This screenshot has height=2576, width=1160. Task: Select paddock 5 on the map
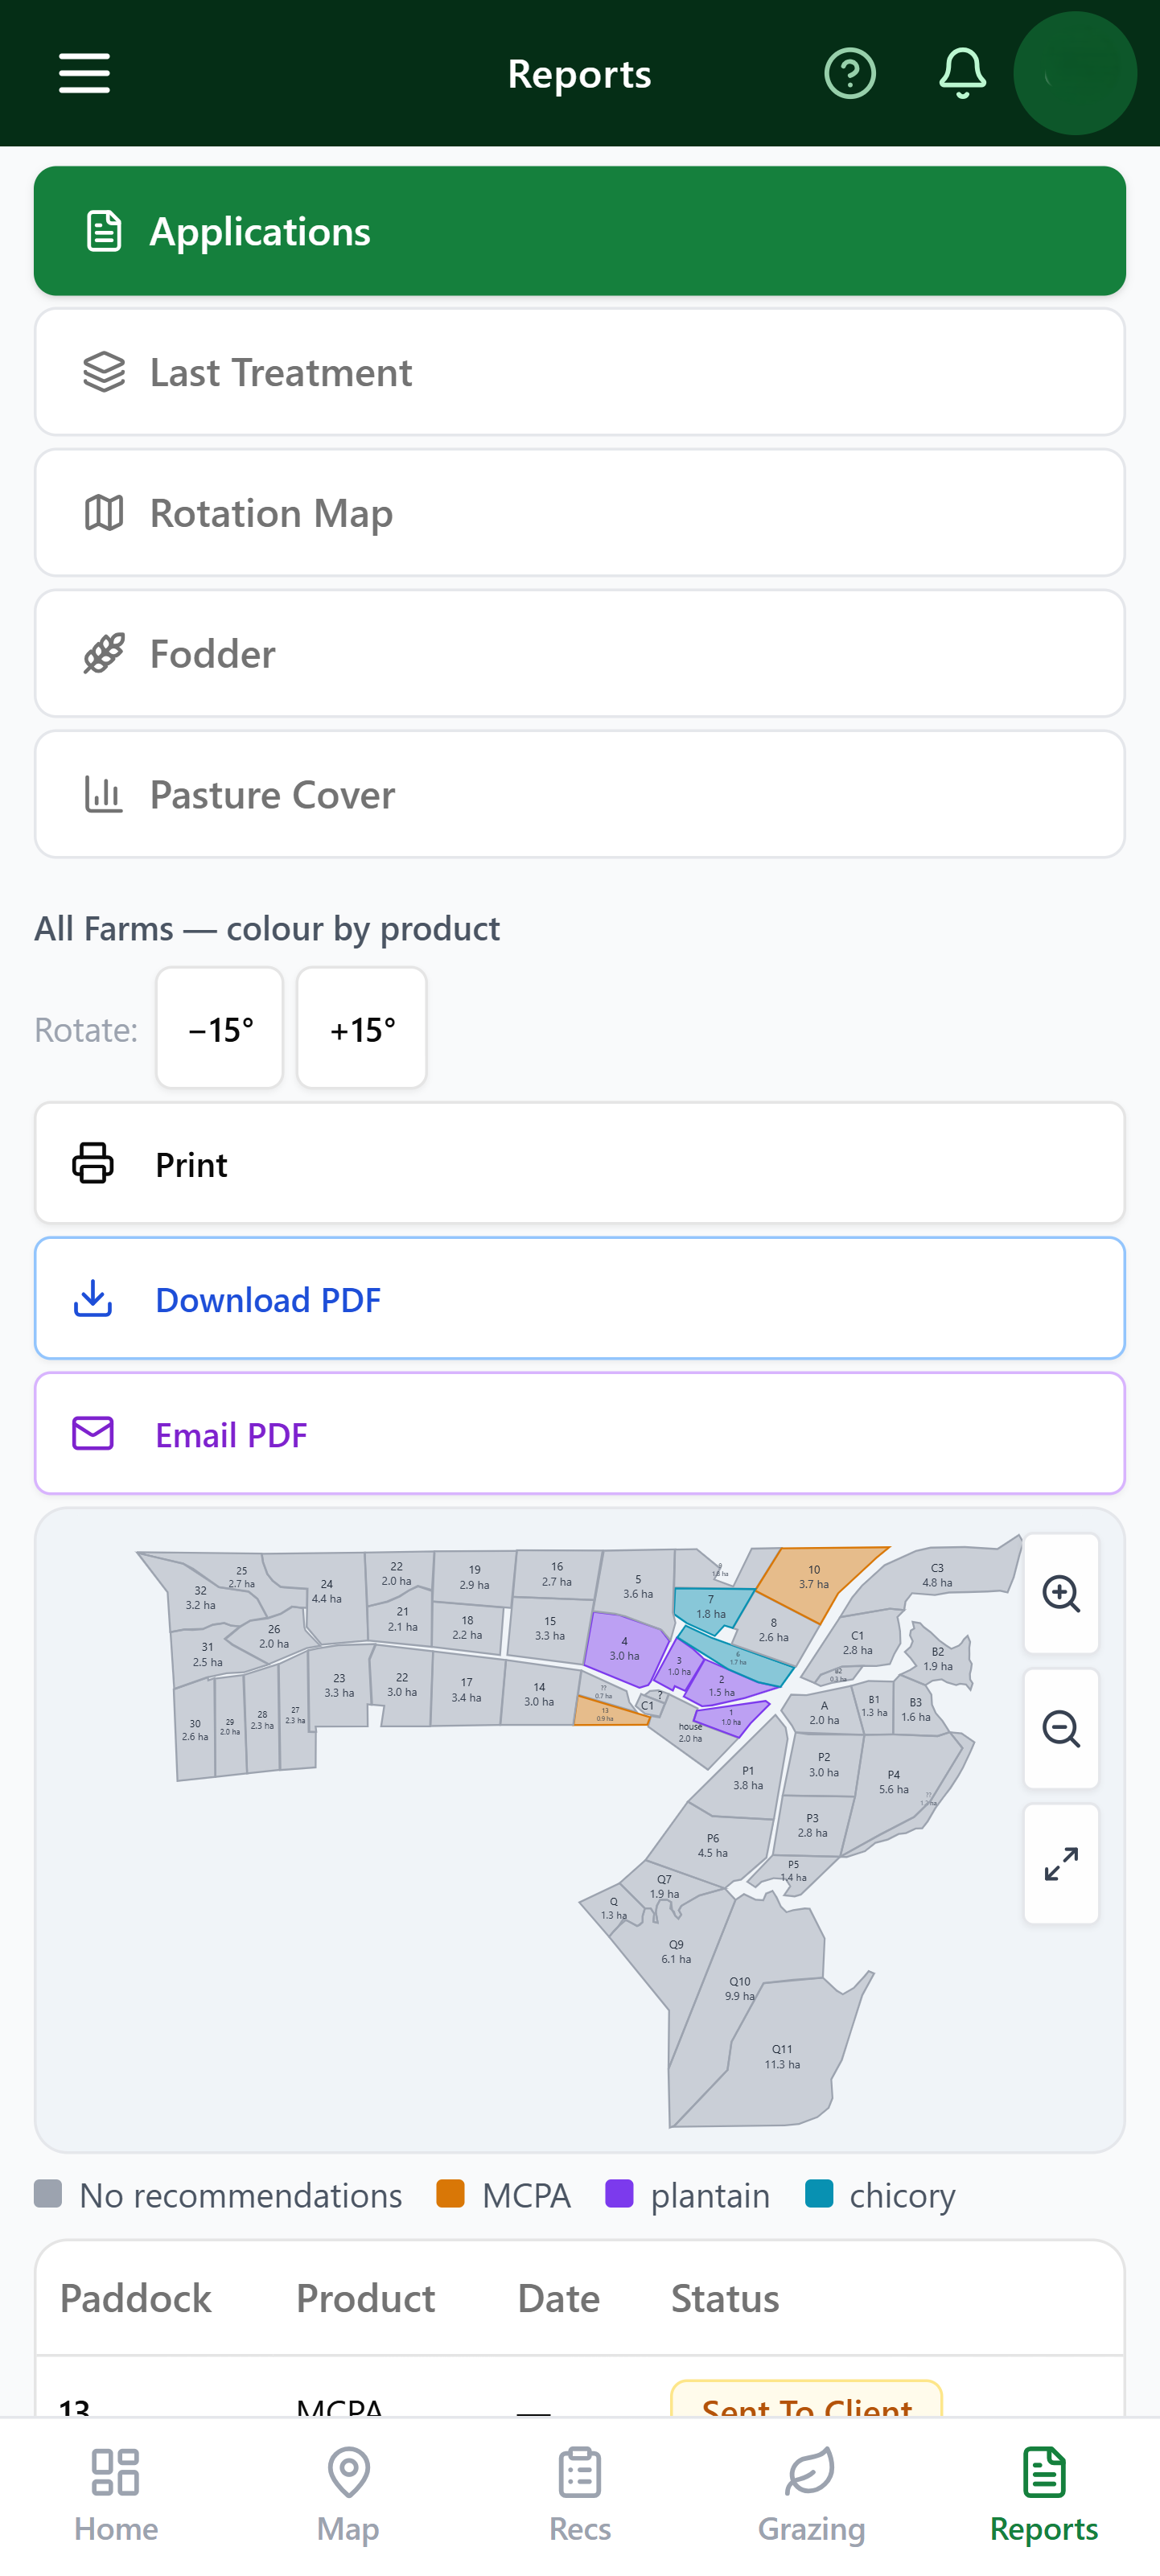pyautogui.click(x=638, y=1587)
